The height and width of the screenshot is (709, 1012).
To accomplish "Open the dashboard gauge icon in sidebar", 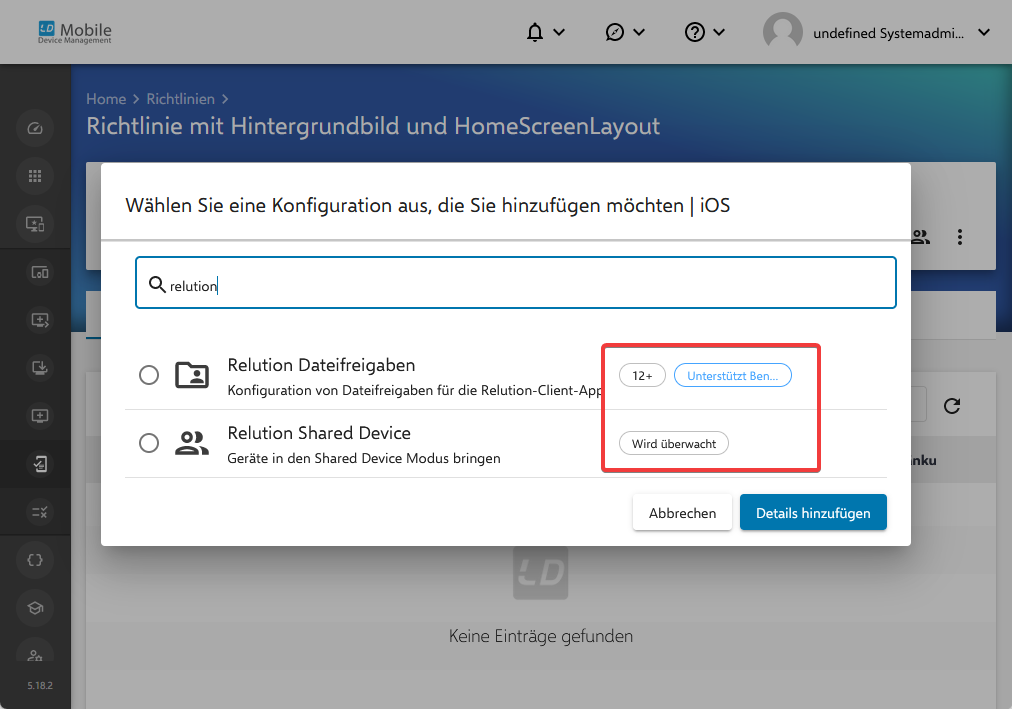I will [x=35, y=128].
